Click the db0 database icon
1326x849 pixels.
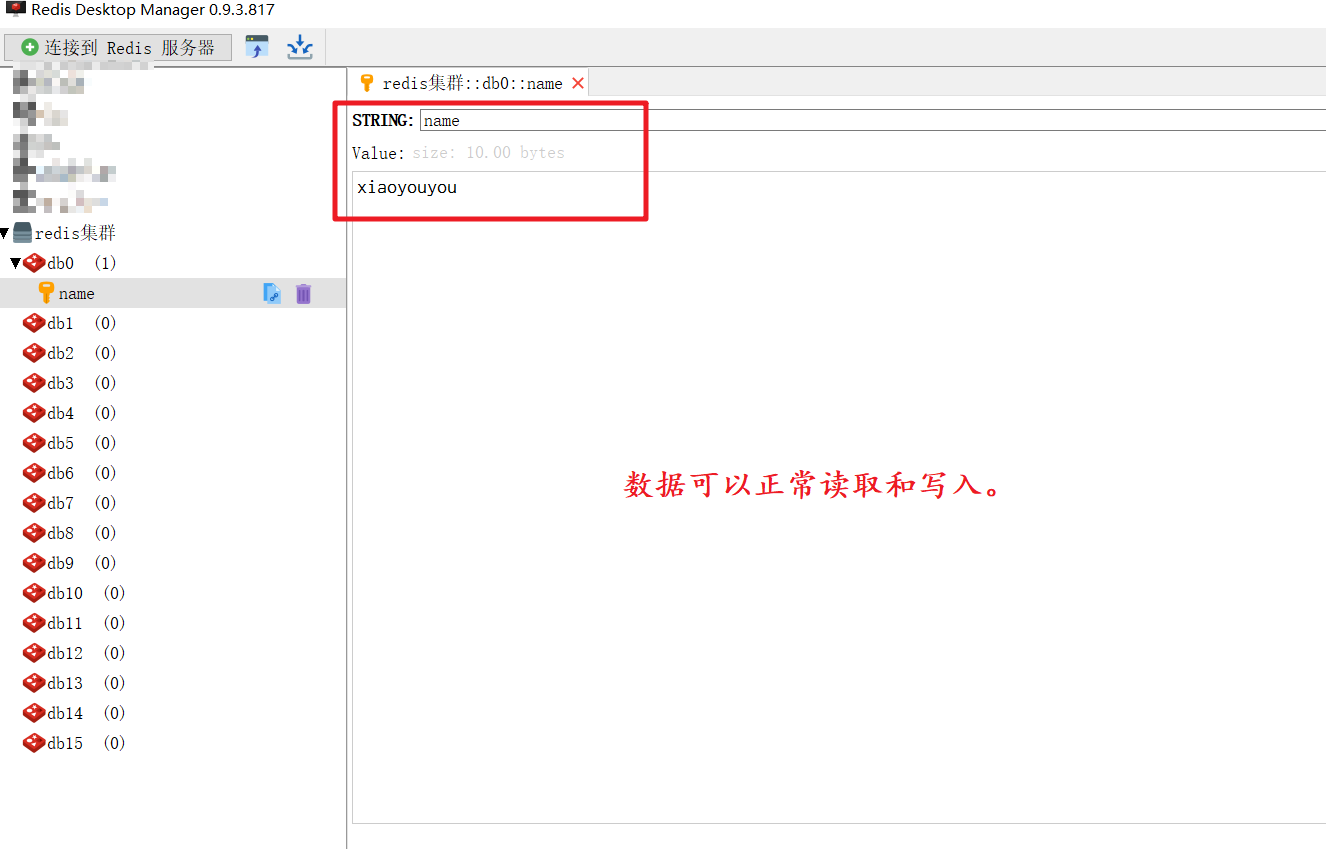point(34,263)
